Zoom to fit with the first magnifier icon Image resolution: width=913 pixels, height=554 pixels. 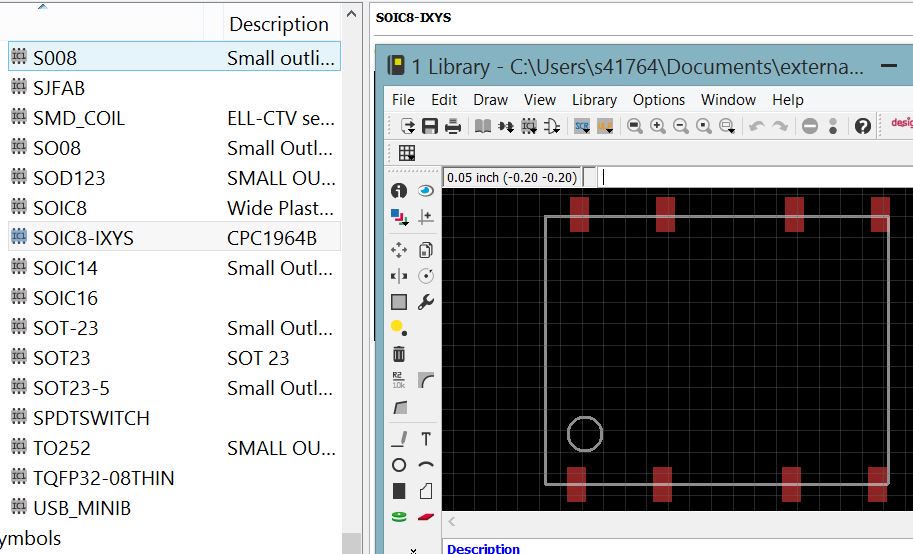point(635,126)
